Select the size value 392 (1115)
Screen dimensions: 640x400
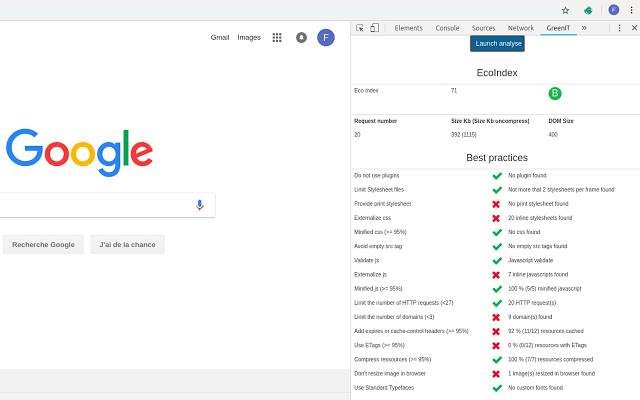click(464, 135)
